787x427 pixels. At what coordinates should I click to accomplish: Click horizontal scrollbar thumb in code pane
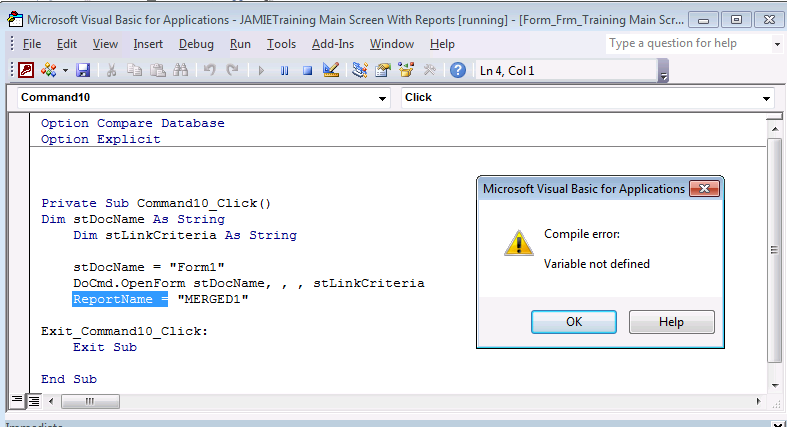coord(90,401)
